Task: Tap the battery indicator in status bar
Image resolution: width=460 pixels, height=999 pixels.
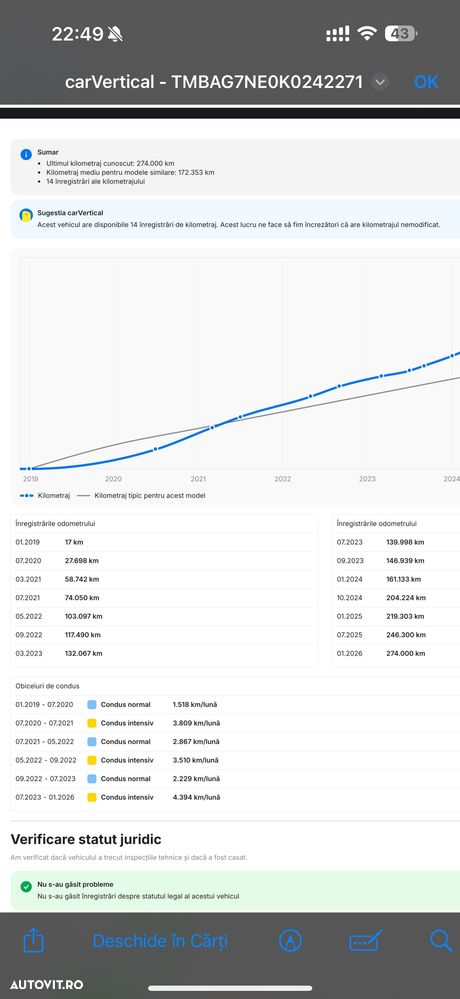Action: [400, 33]
